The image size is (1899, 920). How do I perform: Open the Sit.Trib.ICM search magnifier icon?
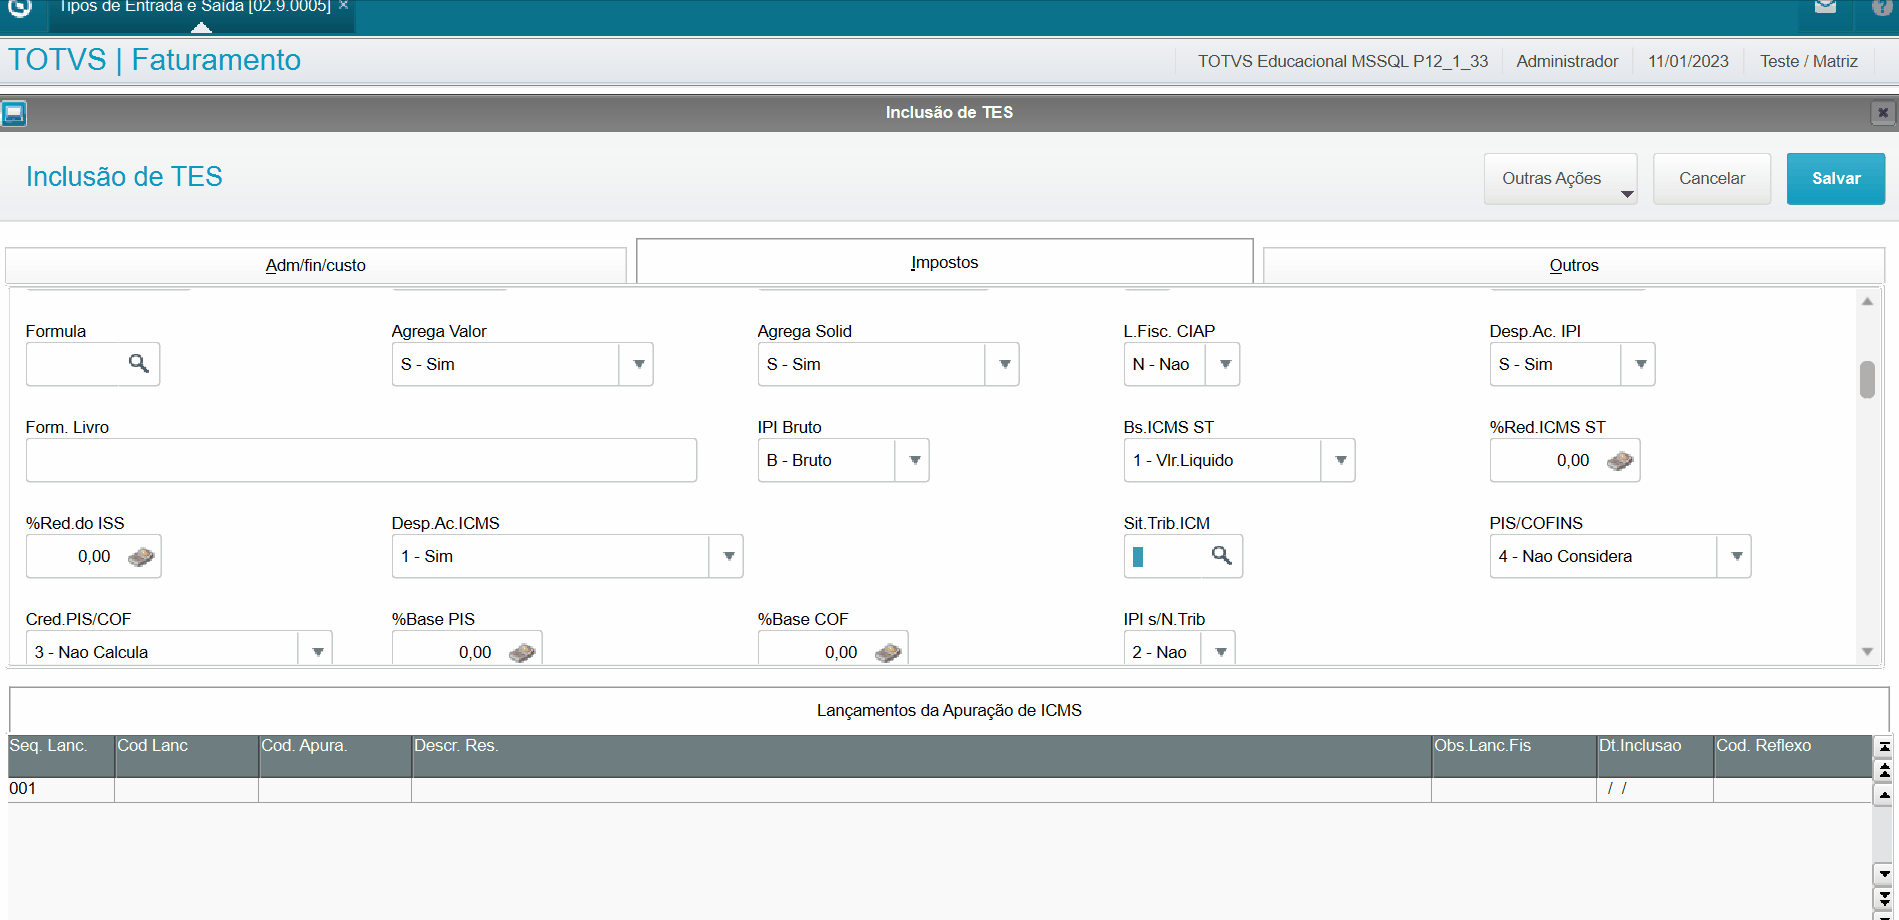click(x=1222, y=555)
